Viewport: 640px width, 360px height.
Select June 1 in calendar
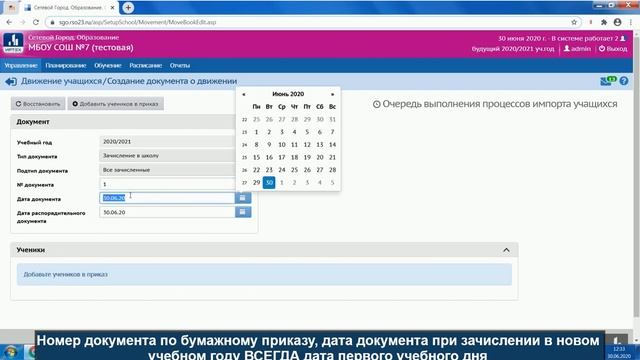pyautogui.click(x=256, y=132)
